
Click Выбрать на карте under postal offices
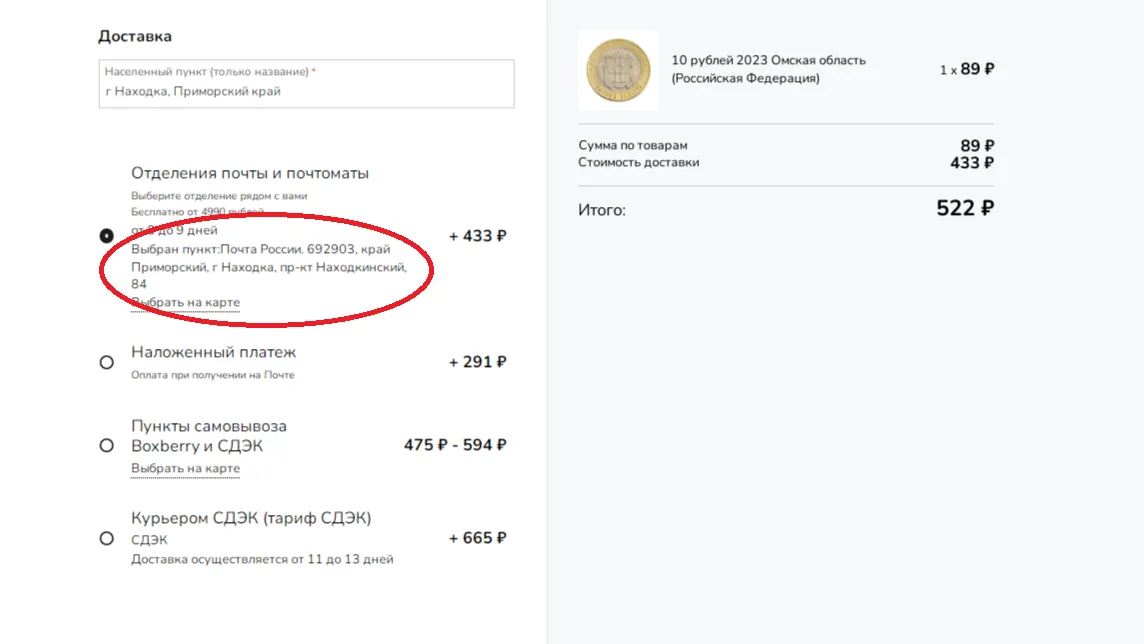(x=185, y=302)
